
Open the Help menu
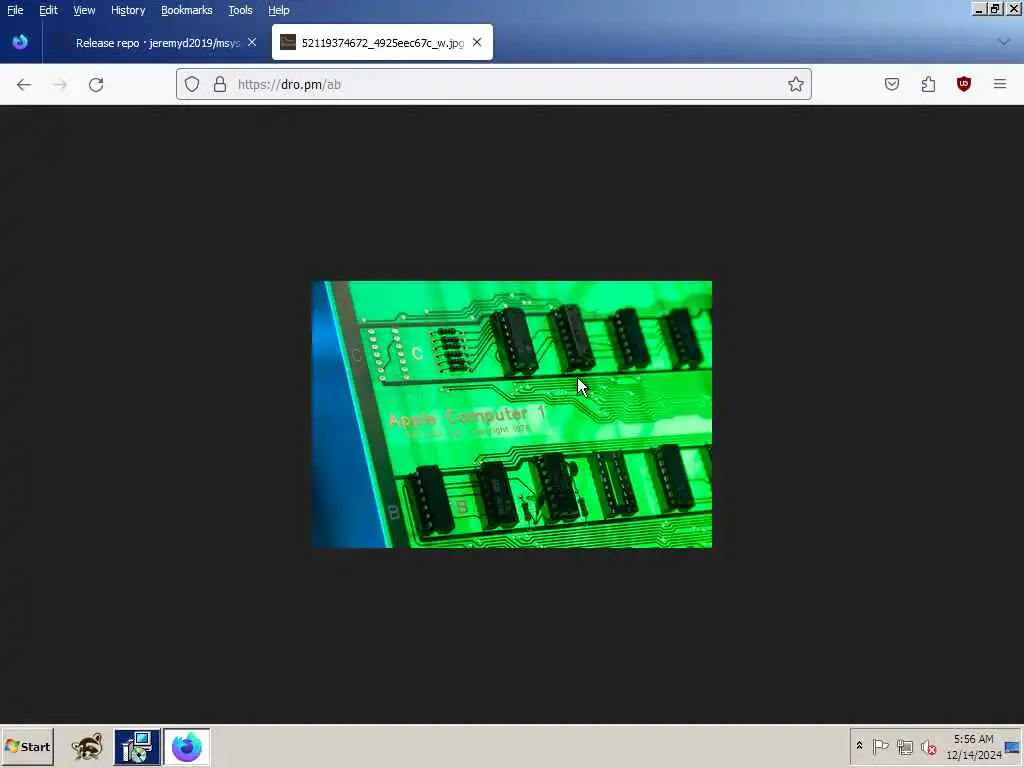click(x=279, y=10)
